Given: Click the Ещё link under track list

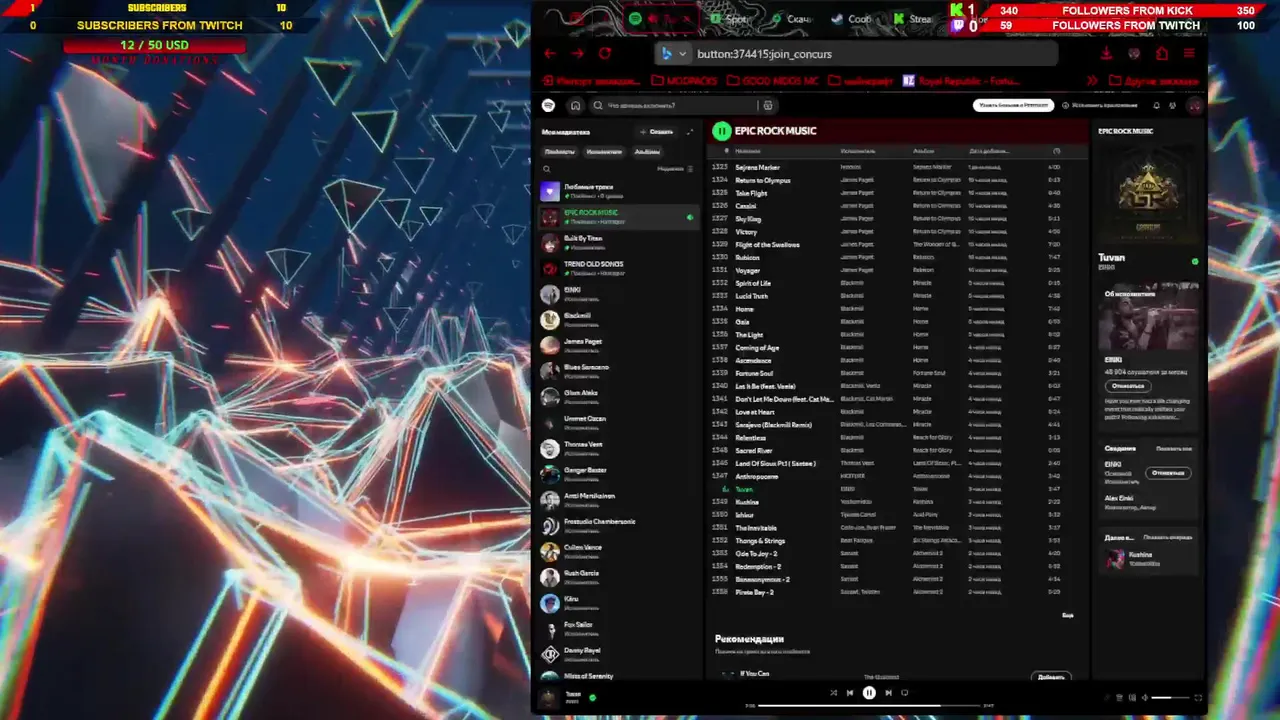Looking at the screenshot, I should pos(1067,616).
